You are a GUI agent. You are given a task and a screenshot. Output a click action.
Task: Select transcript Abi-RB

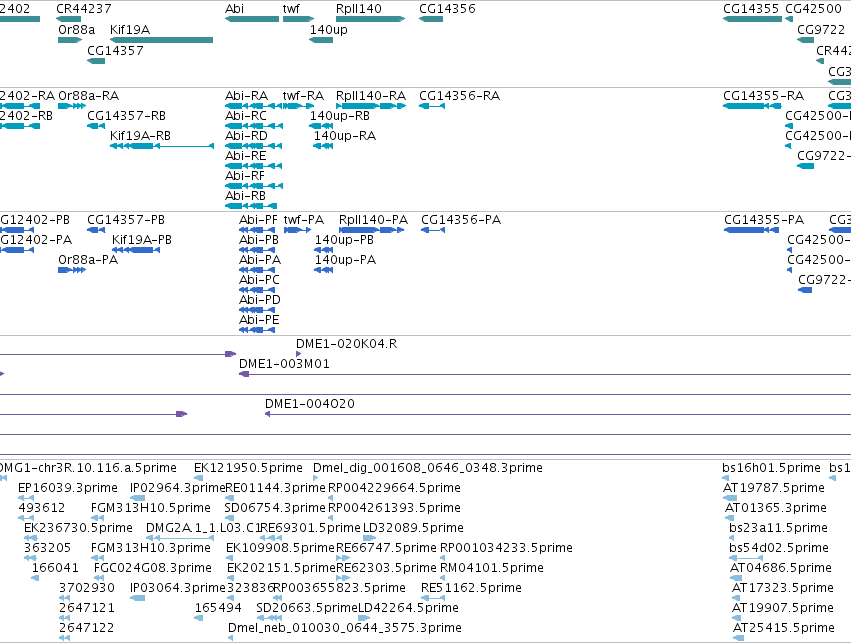tap(251, 206)
